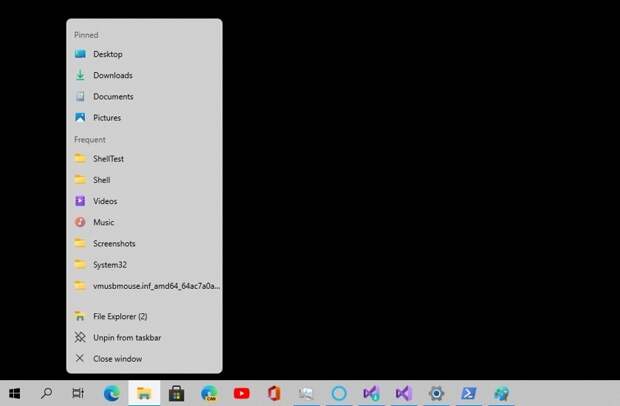The image size is (620, 406).
Task: Open Task View on the taskbar
Action: click(x=78, y=393)
